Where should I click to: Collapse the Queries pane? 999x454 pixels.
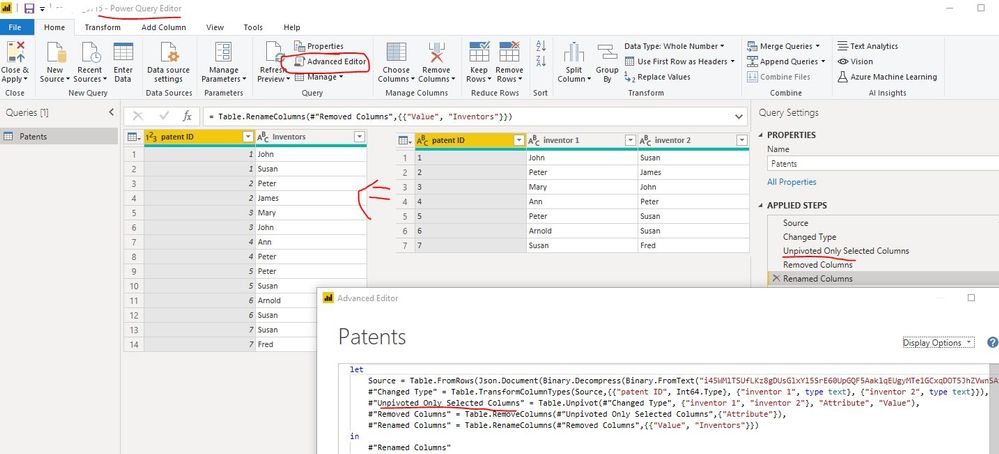[111, 112]
